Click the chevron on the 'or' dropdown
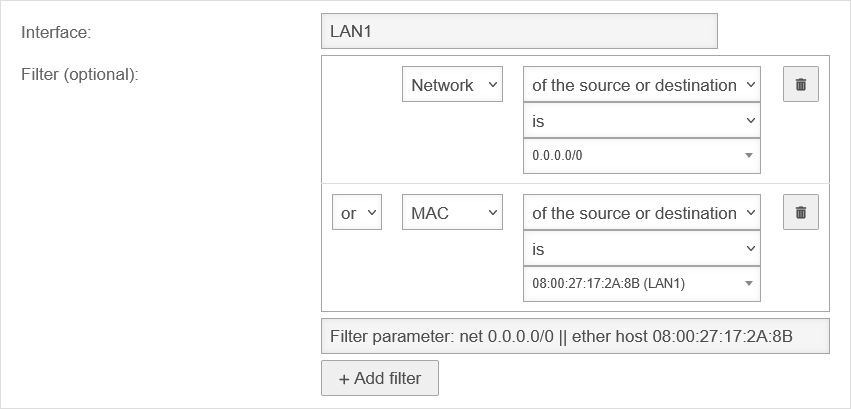The width and height of the screenshot is (851, 409). coord(372,213)
